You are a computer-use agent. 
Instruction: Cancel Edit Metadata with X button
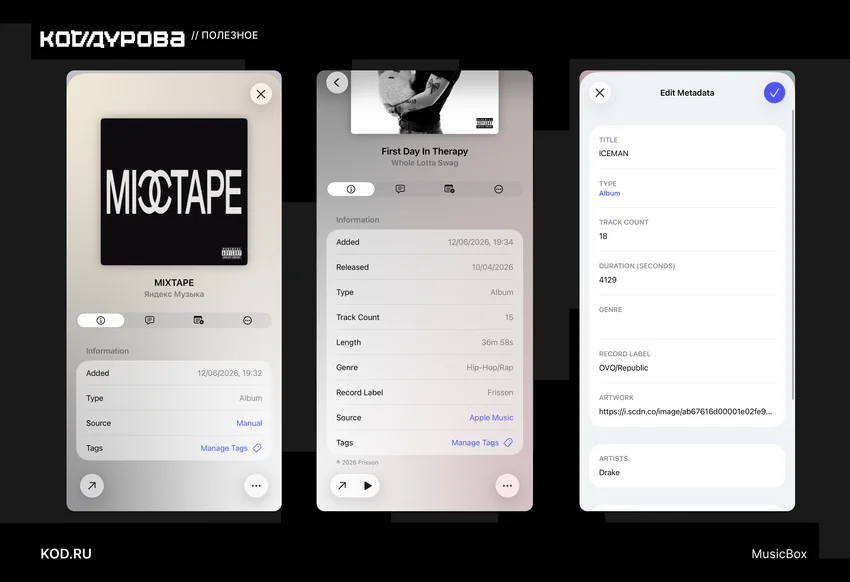point(600,93)
